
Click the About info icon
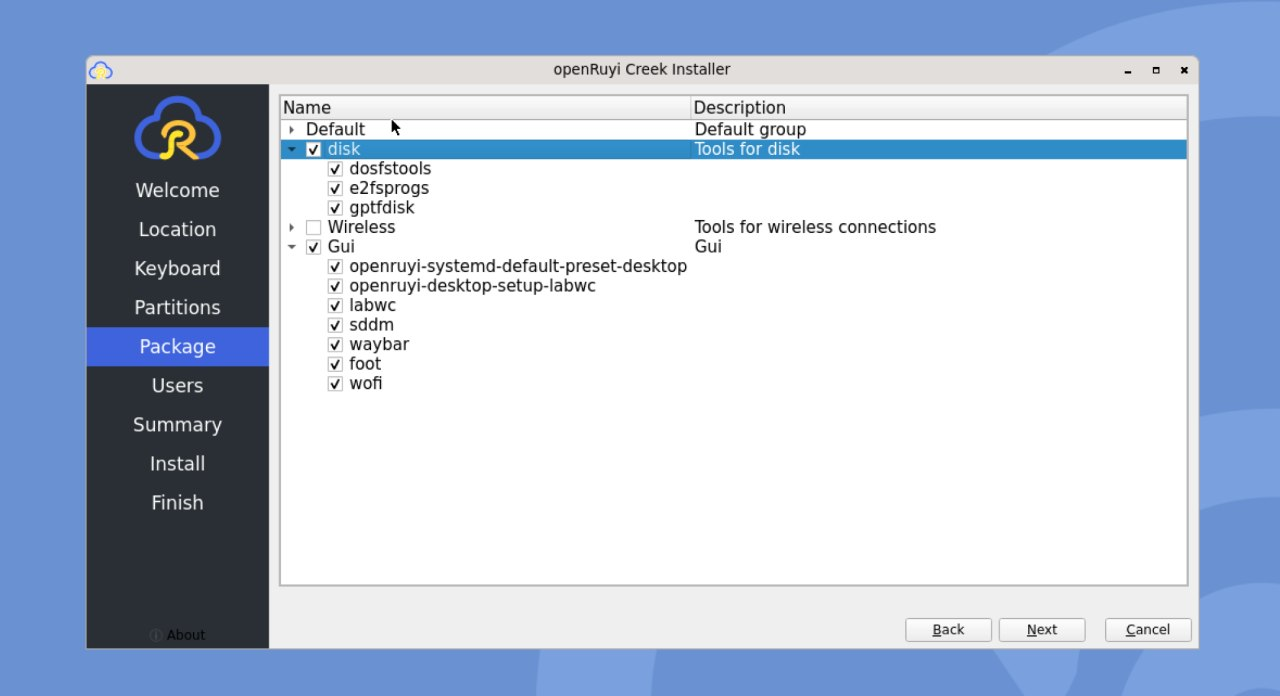click(155, 634)
